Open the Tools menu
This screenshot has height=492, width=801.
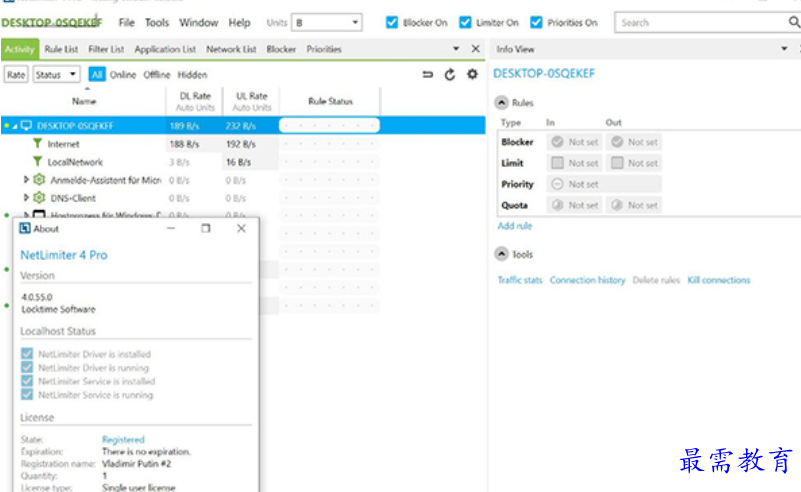(157, 22)
